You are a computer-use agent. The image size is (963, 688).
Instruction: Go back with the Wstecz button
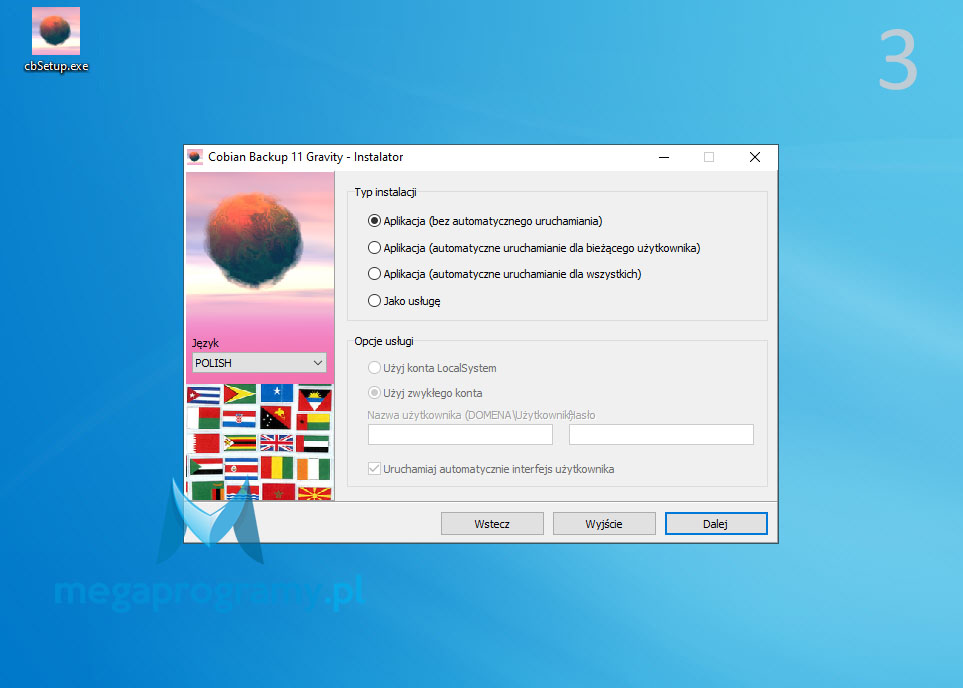point(492,523)
